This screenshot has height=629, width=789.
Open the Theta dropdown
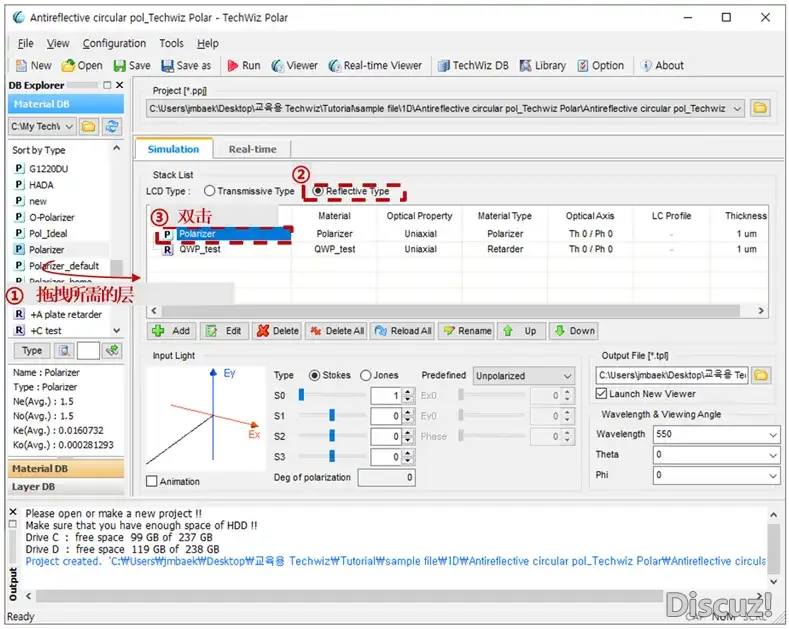pos(773,455)
